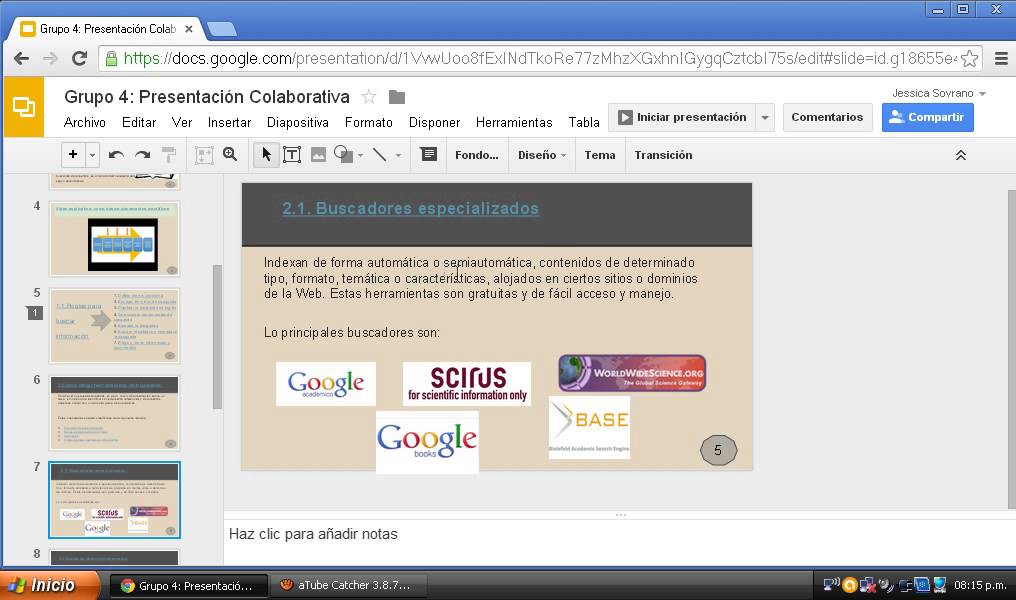
Task: Select the arrow cursor tool
Action: click(266, 155)
